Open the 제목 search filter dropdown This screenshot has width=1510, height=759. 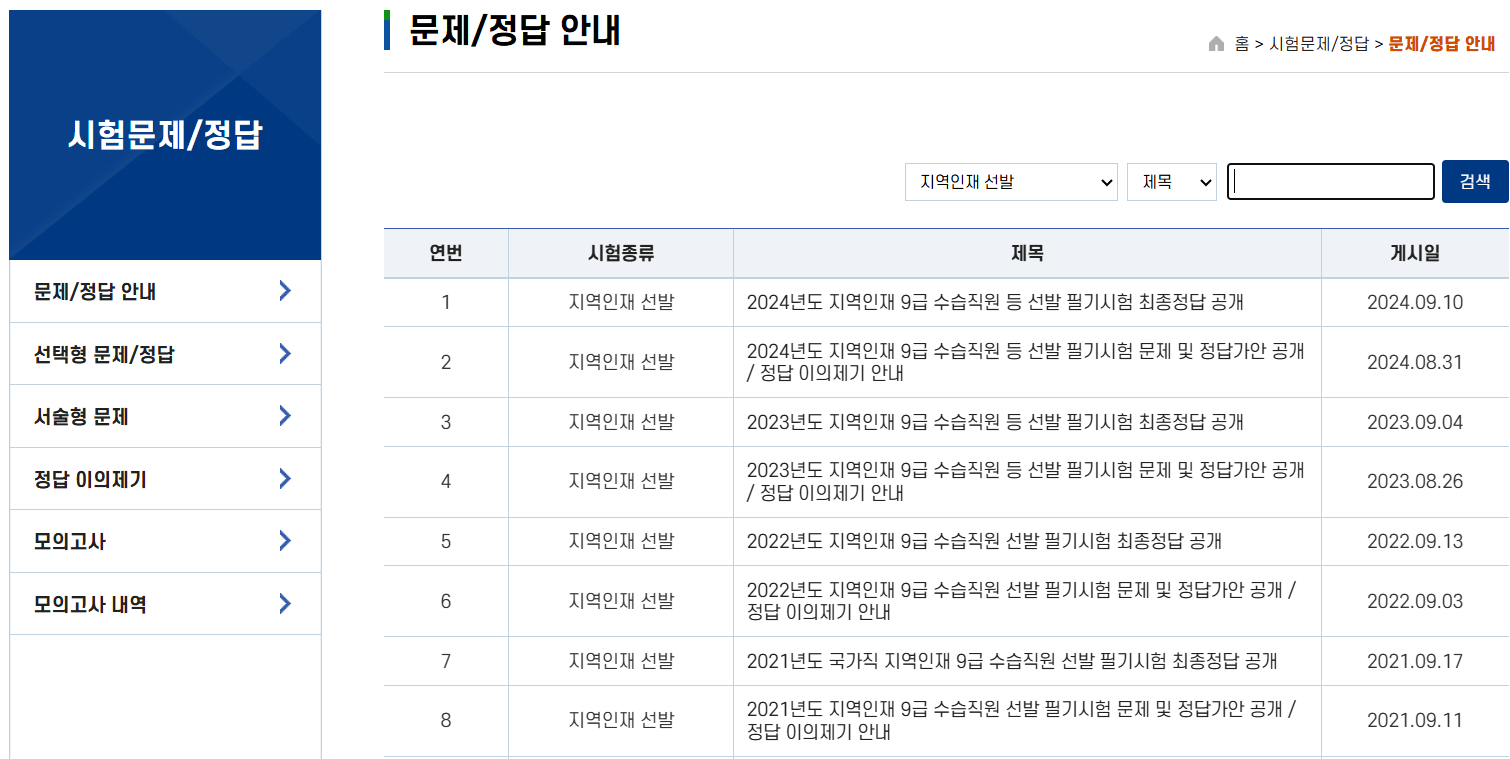[1171, 181]
